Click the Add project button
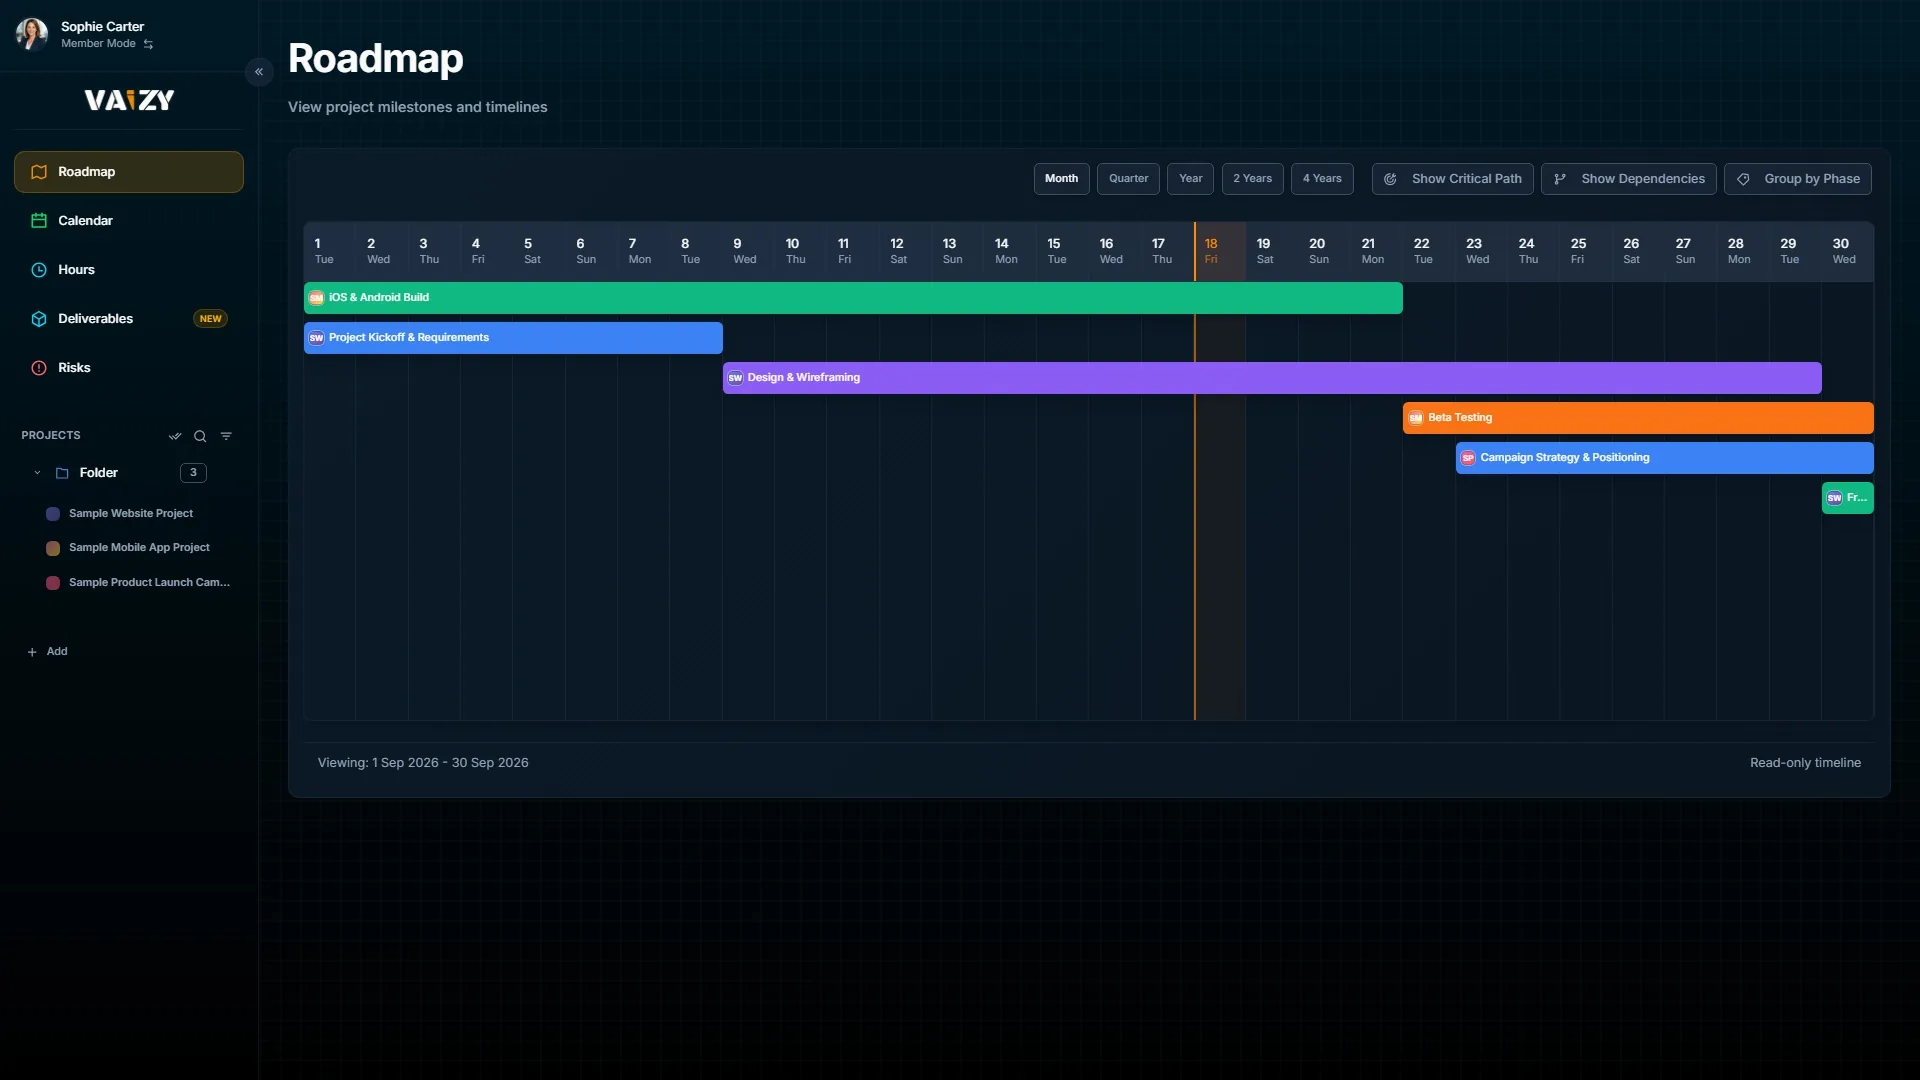1920x1080 pixels. (47, 652)
